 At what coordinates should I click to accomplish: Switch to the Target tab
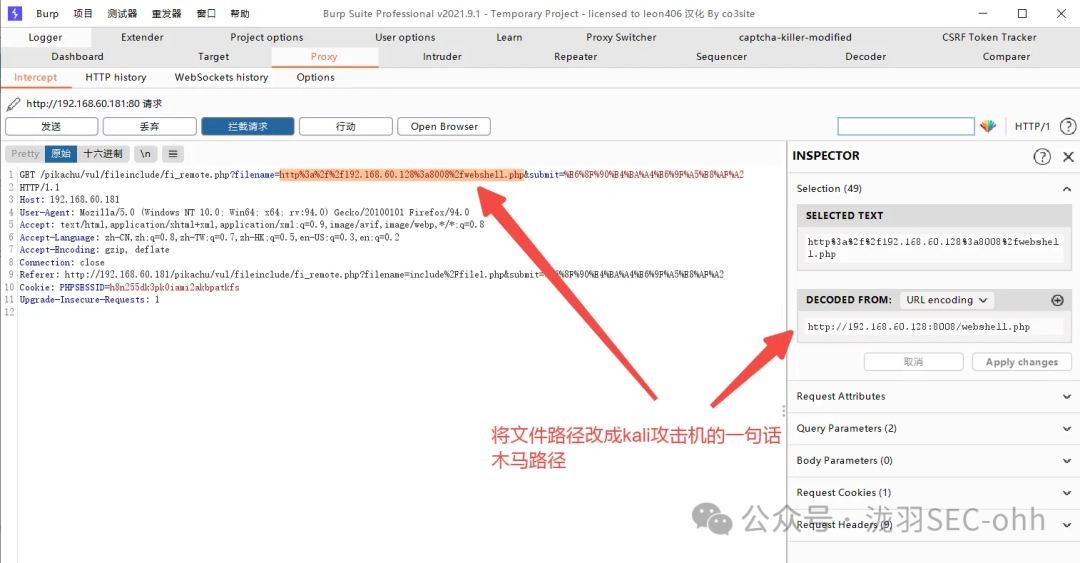(x=214, y=57)
